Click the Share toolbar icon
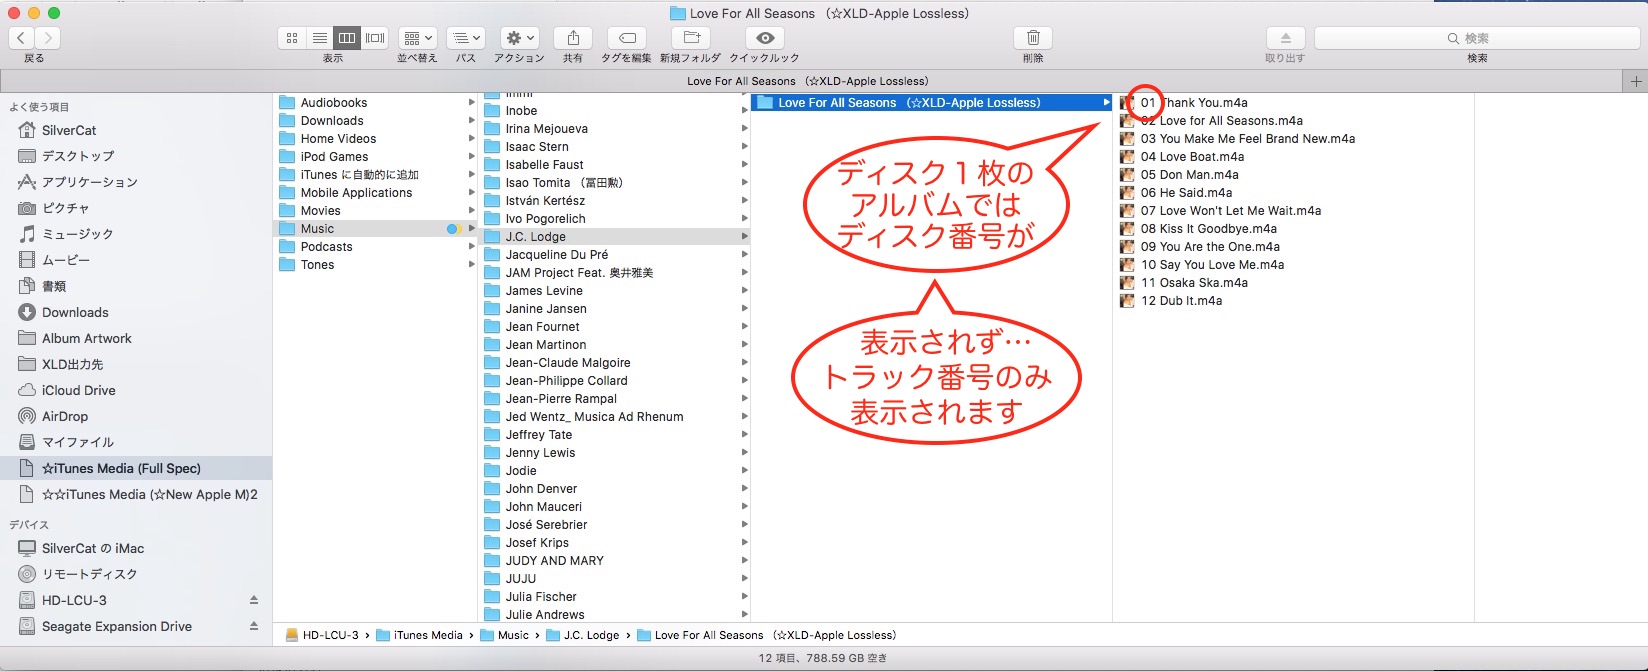 pyautogui.click(x=573, y=38)
